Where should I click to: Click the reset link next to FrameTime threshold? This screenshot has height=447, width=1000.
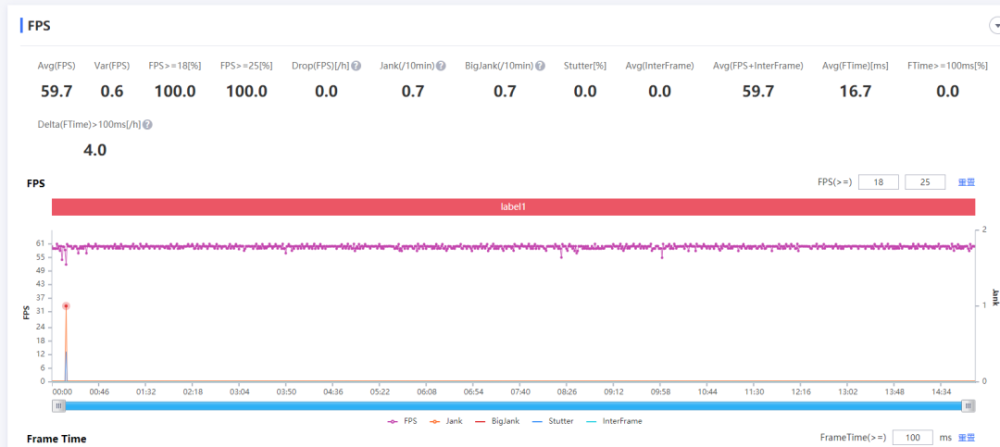point(966,438)
